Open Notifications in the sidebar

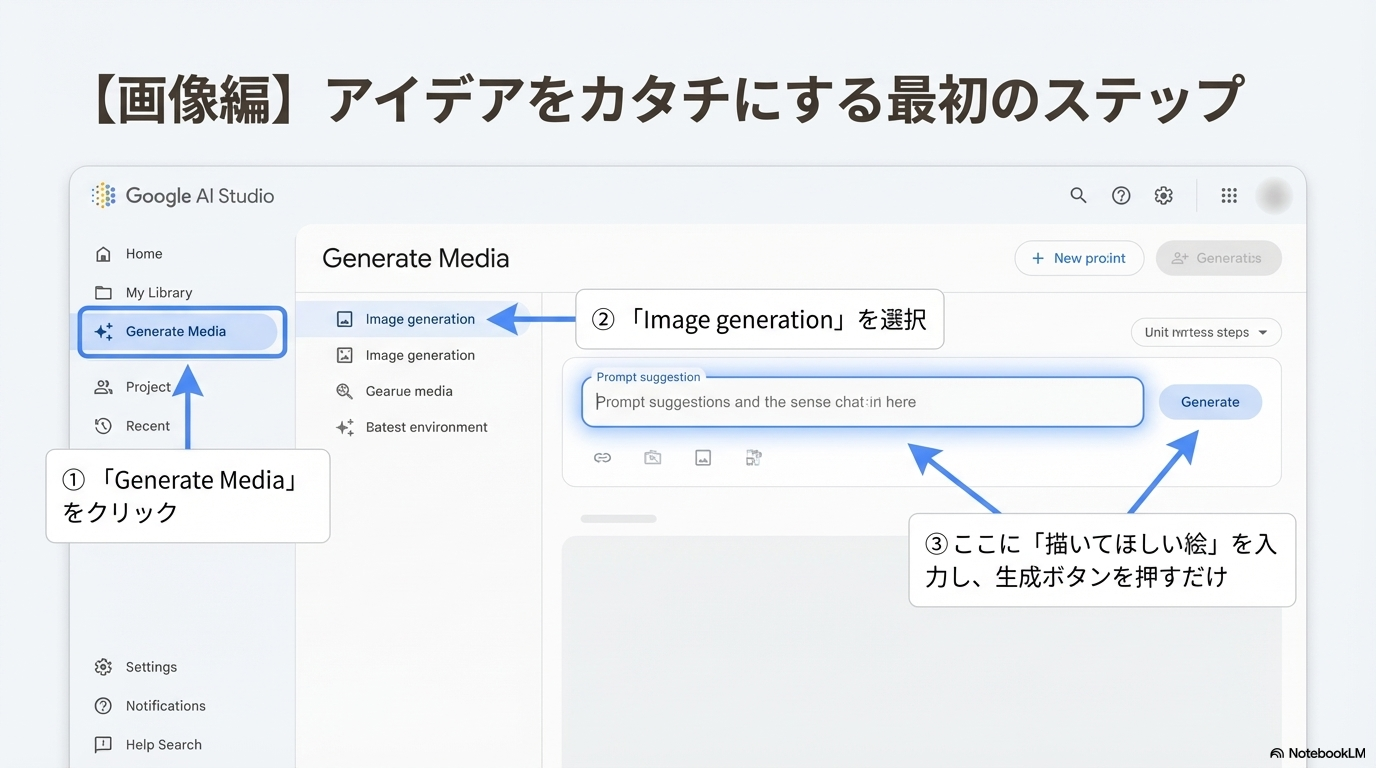[165, 706]
